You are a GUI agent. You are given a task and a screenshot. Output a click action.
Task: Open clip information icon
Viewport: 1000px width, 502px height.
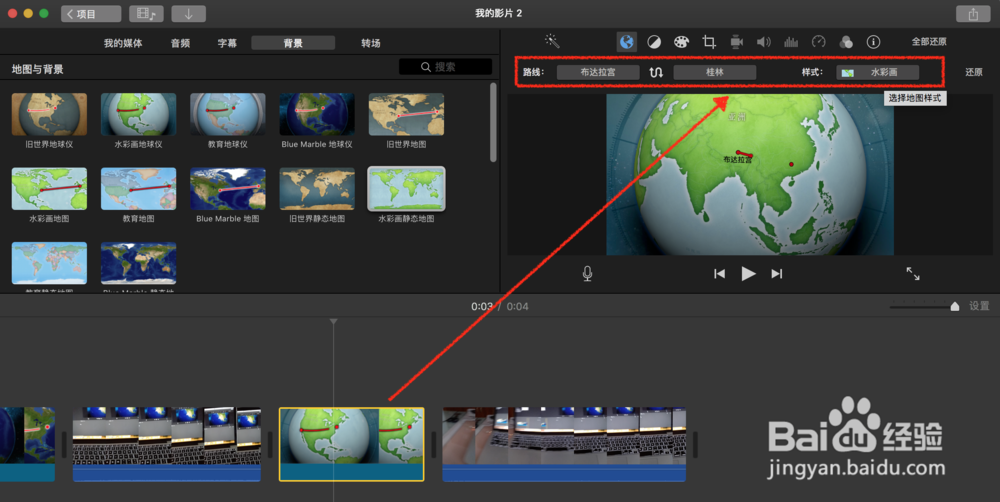point(873,42)
